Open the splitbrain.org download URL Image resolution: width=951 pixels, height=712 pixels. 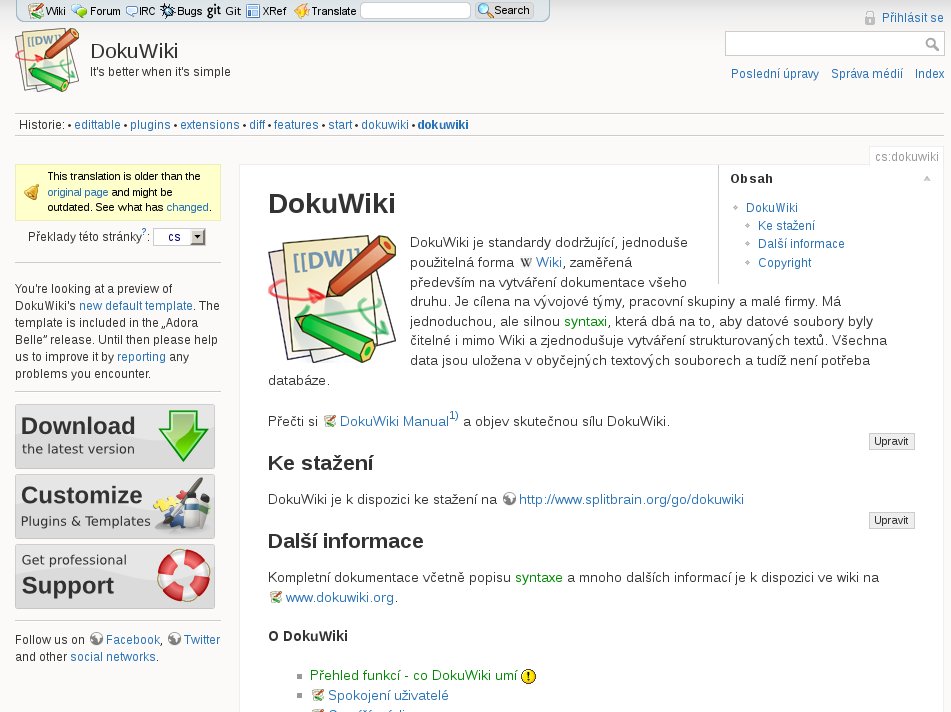pos(631,500)
